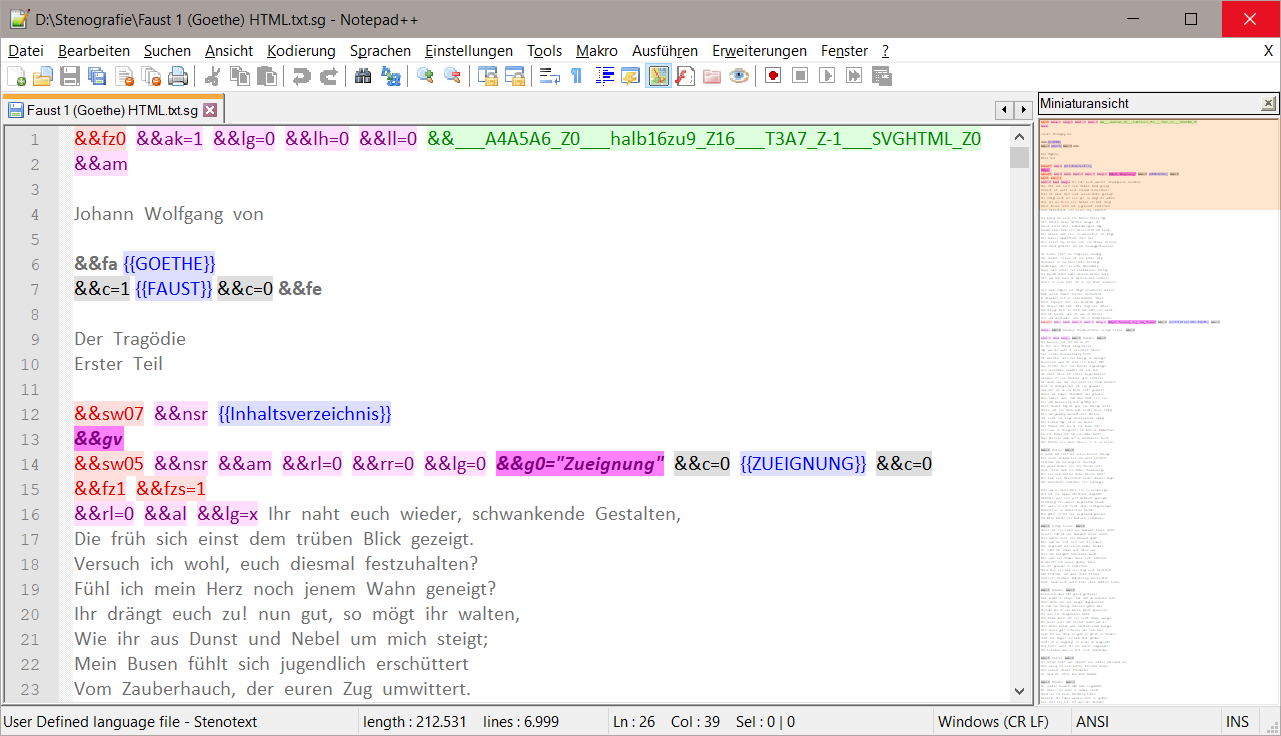Close the Miniaturansicht panel

1268,103
